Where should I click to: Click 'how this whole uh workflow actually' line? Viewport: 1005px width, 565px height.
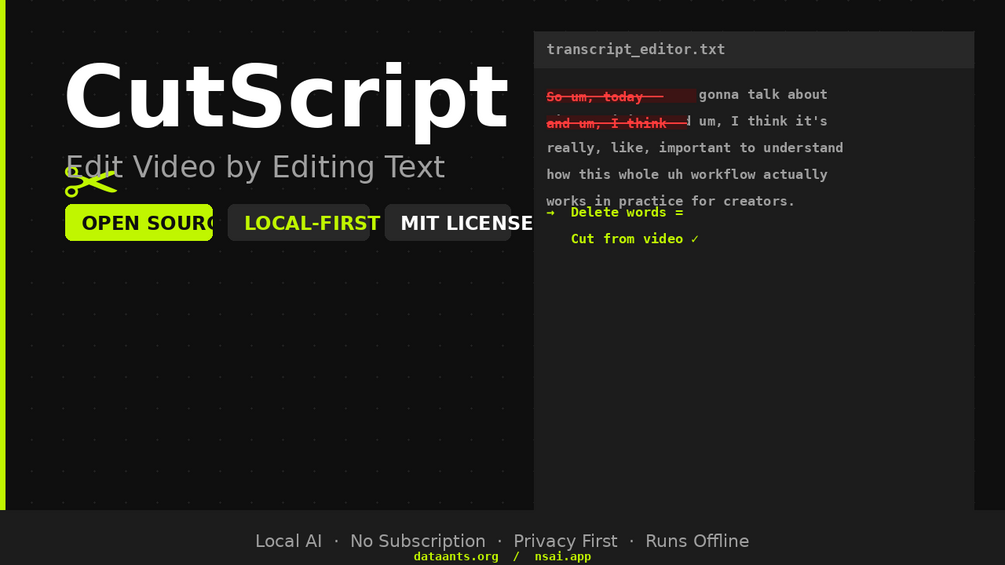coord(687,174)
